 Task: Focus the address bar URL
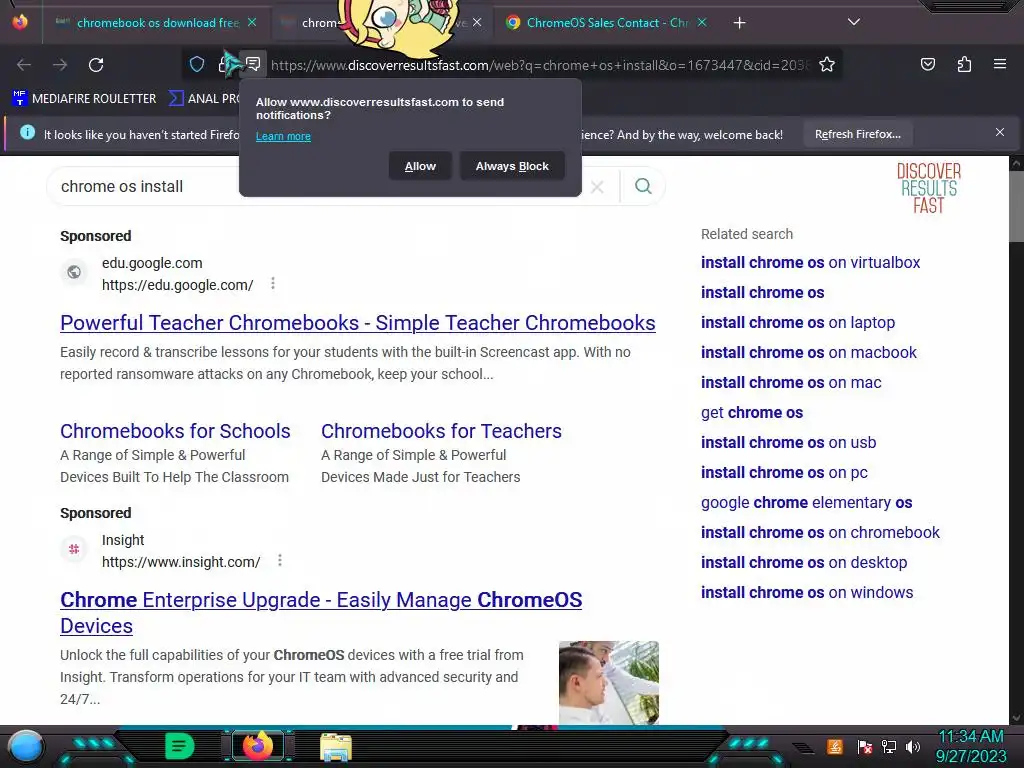coord(539,65)
